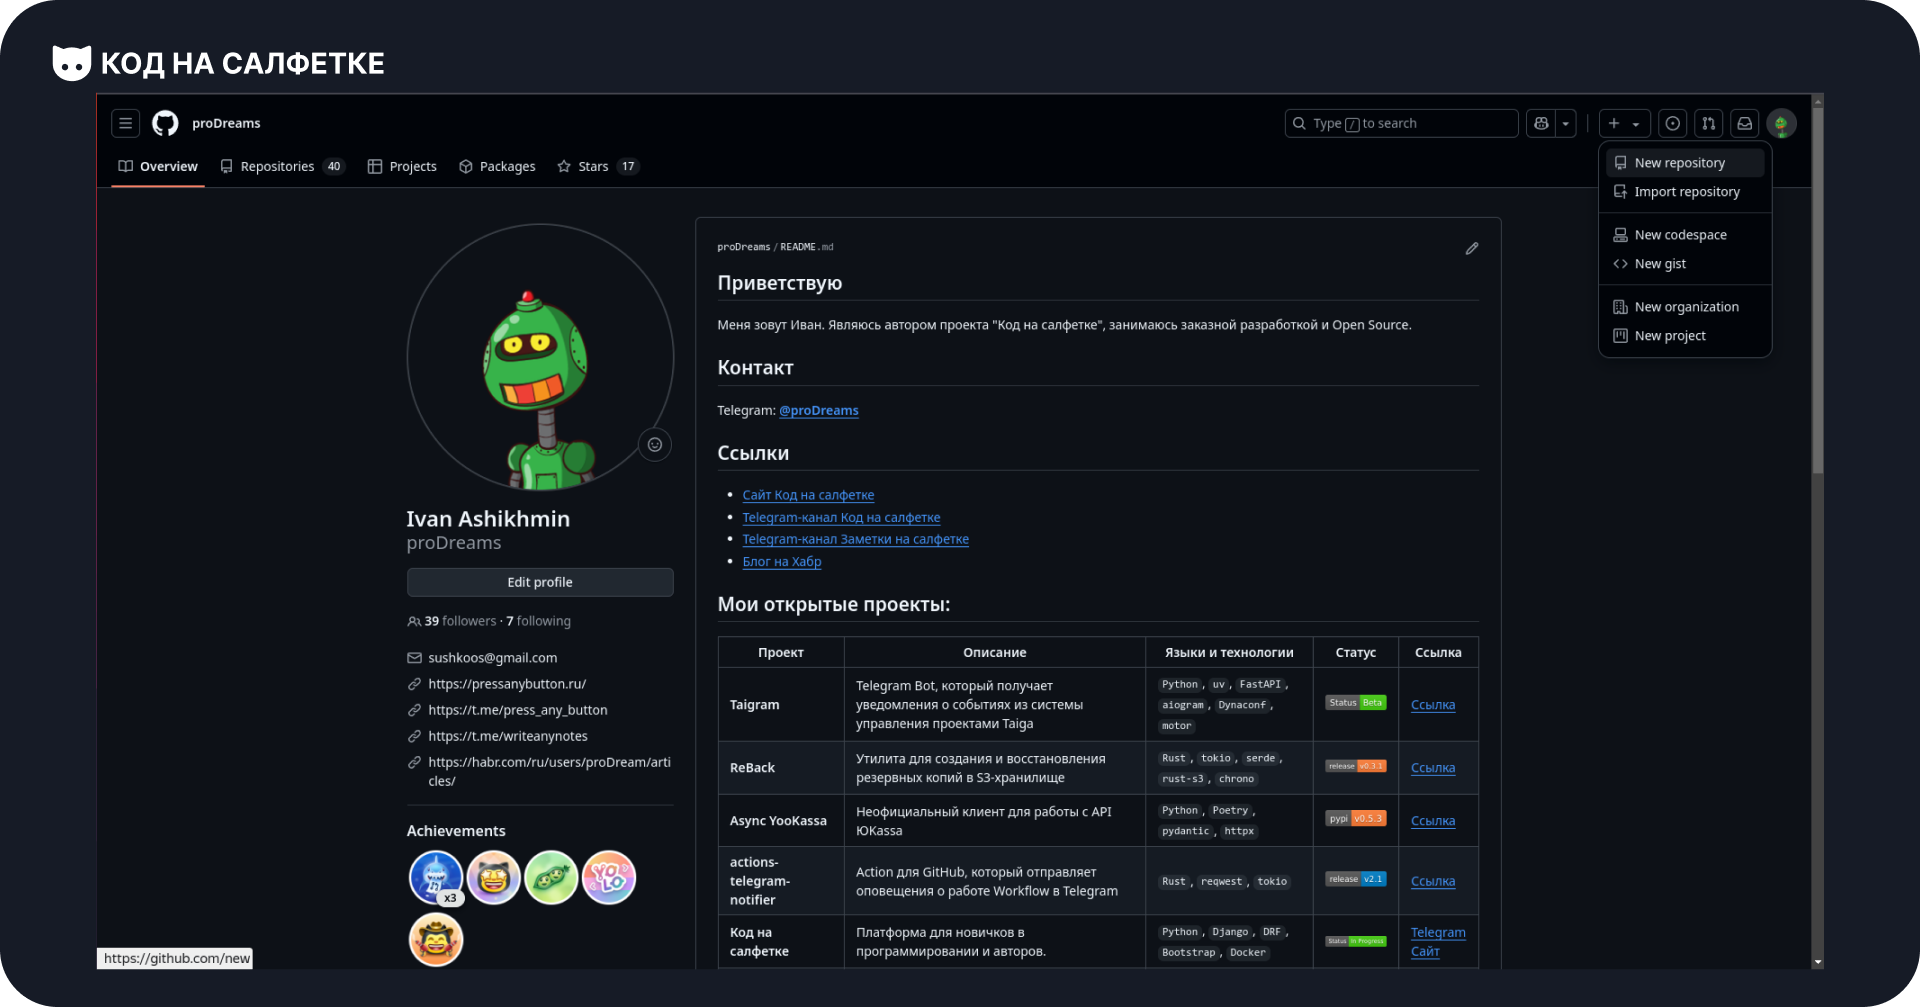
Task: Click the Edit profile button
Action: point(540,582)
